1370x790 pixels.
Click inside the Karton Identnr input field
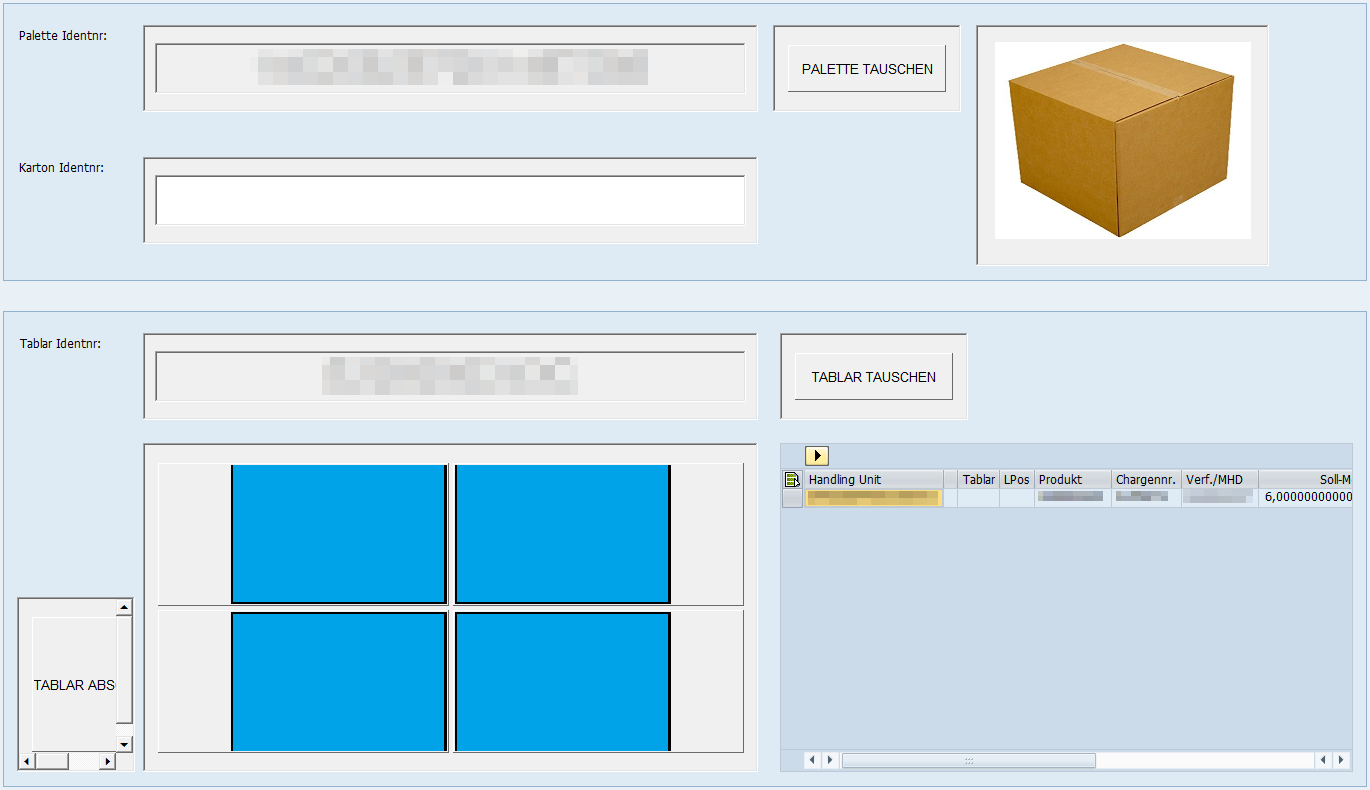pyautogui.click(x=450, y=199)
